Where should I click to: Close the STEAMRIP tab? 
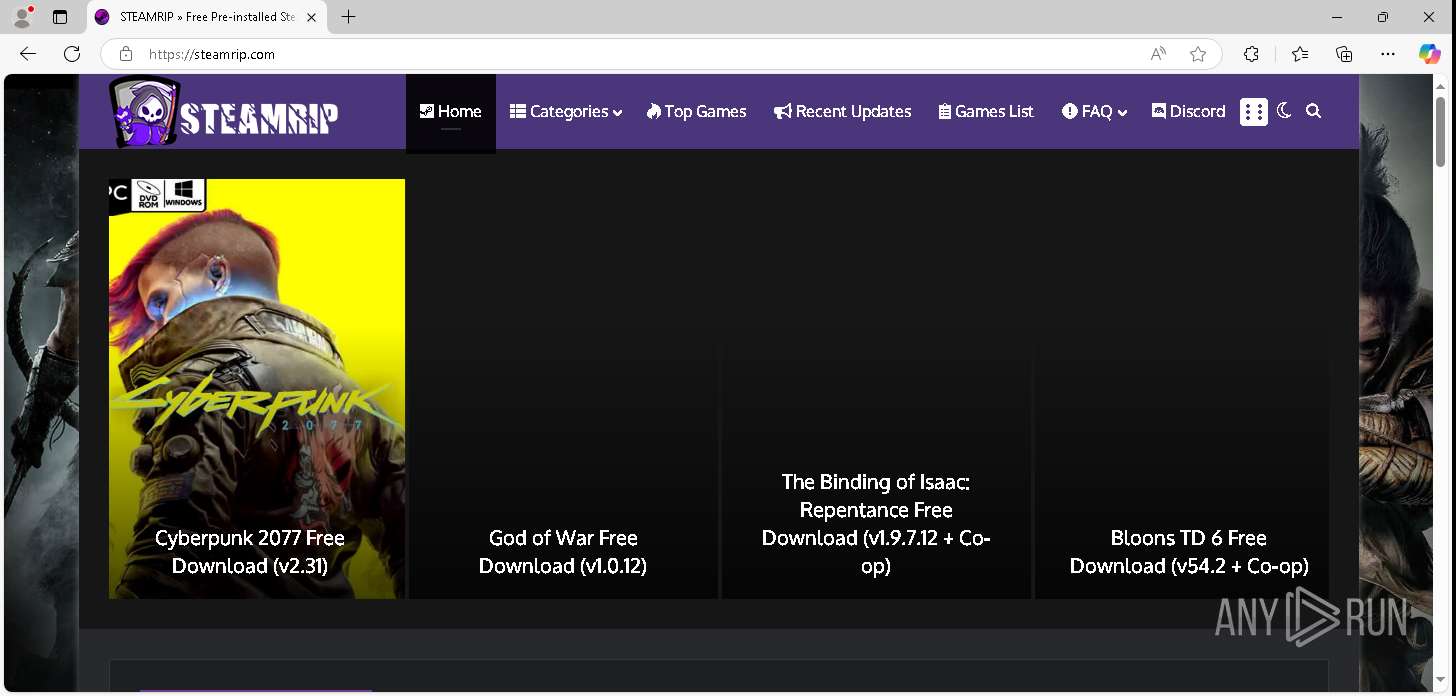(x=312, y=17)
